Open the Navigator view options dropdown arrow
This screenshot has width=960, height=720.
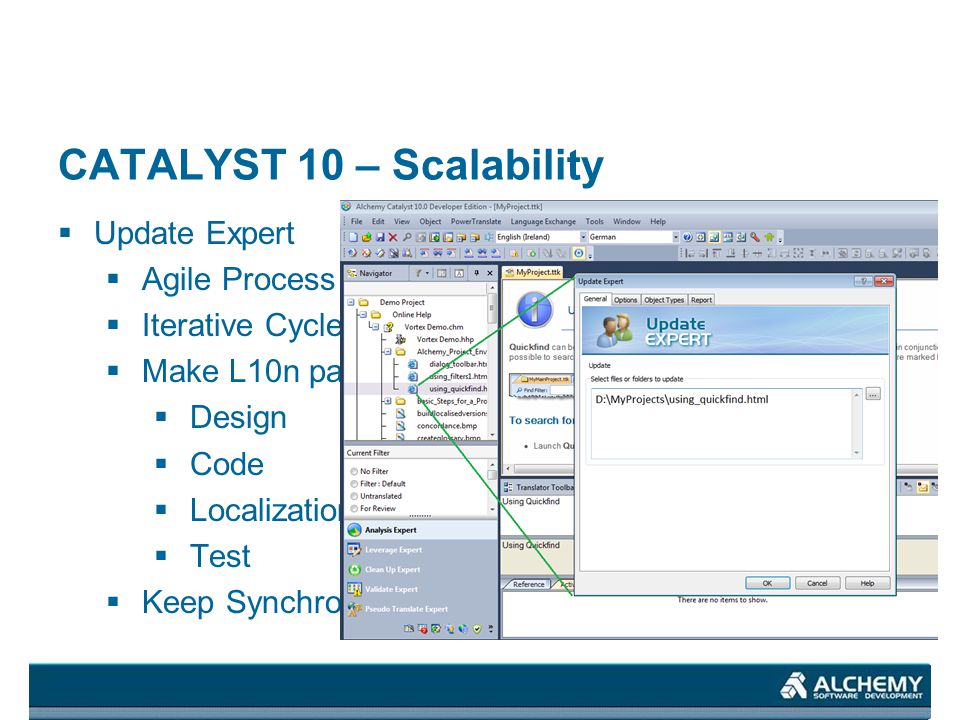pyautogui.click(x=427, y=273)
